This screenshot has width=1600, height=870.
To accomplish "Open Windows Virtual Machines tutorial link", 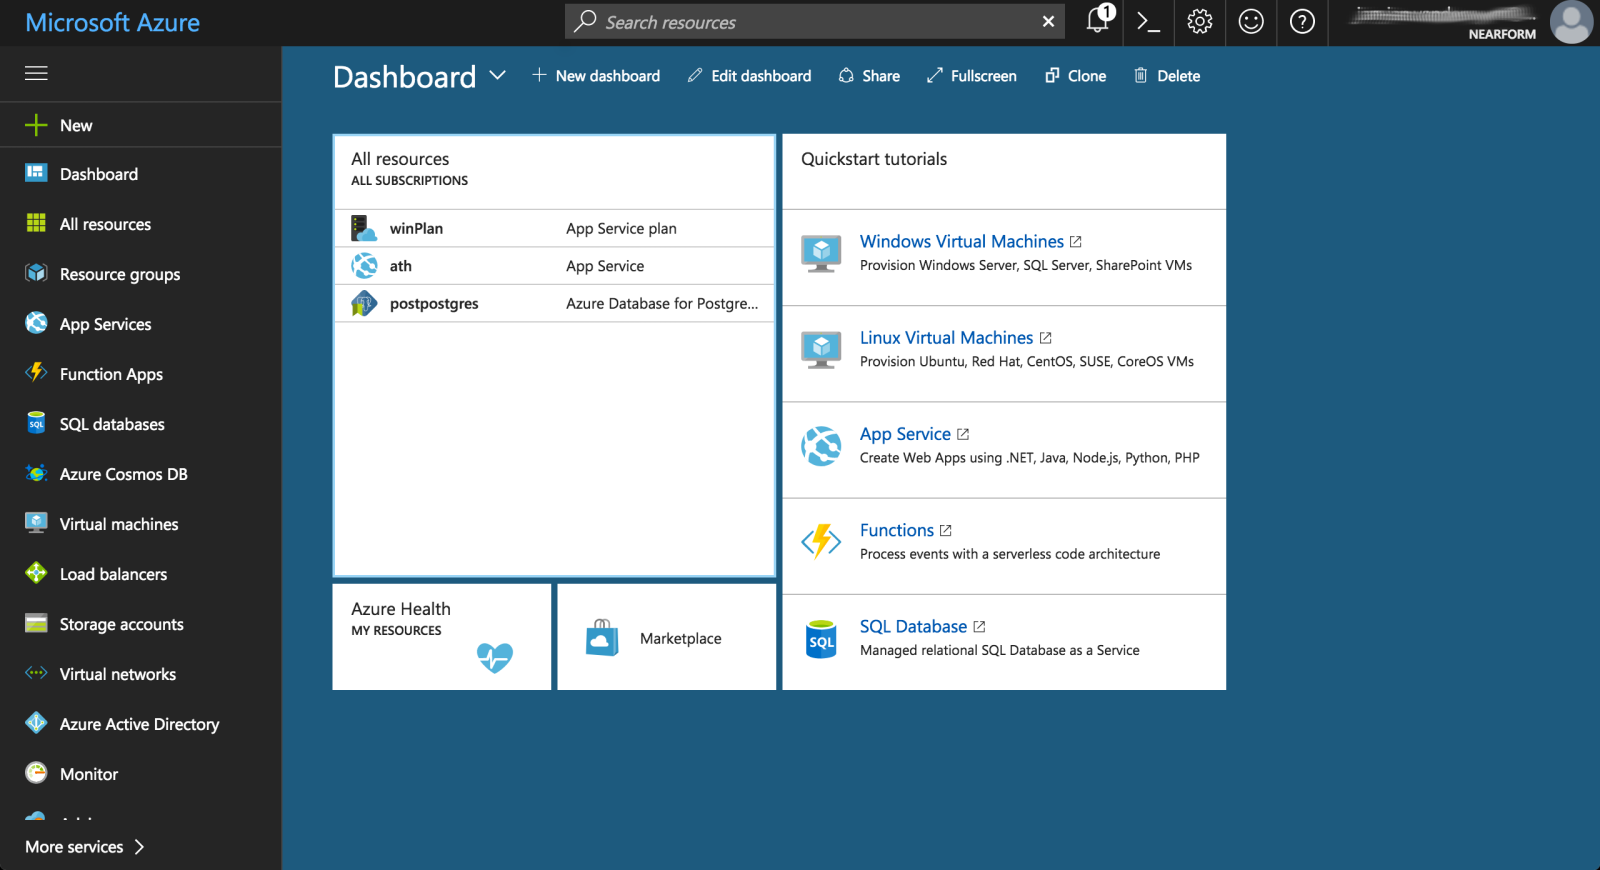I will click(x=961, y=241).
